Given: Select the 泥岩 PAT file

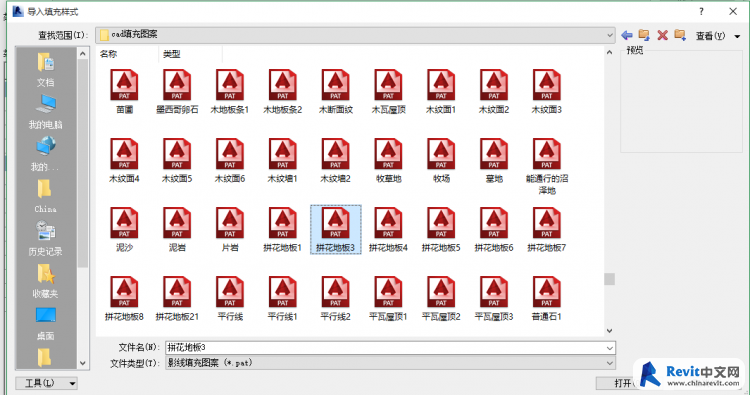Looking at the screenshot, I should [177, 229].
